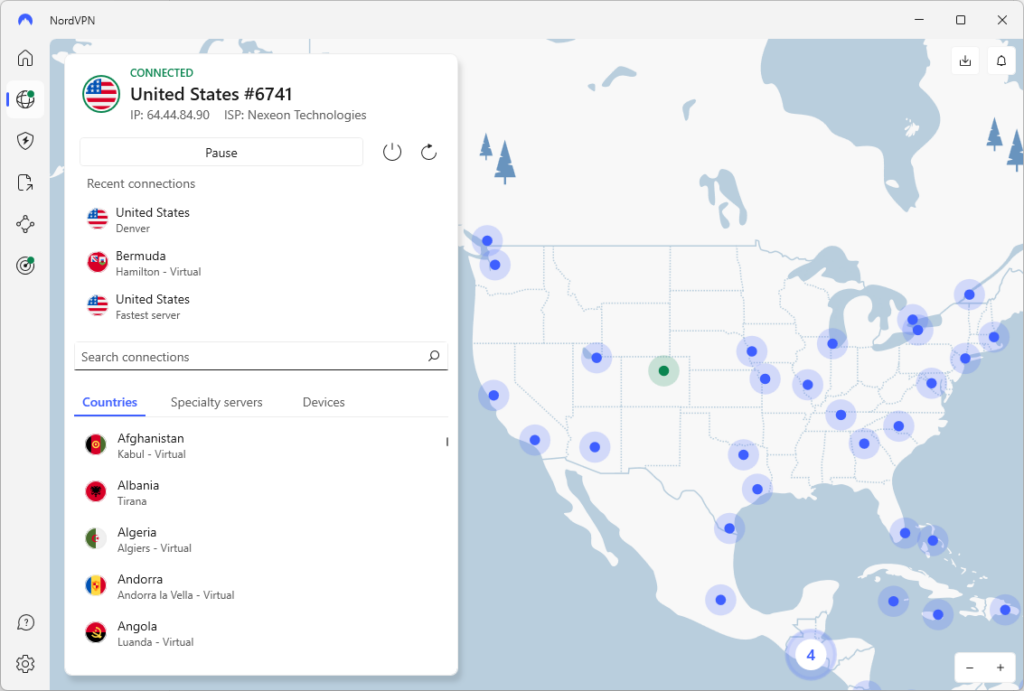Switch to the Devices tab
The width and height of the screenshot is (1024, 691).
click(323, 402)
